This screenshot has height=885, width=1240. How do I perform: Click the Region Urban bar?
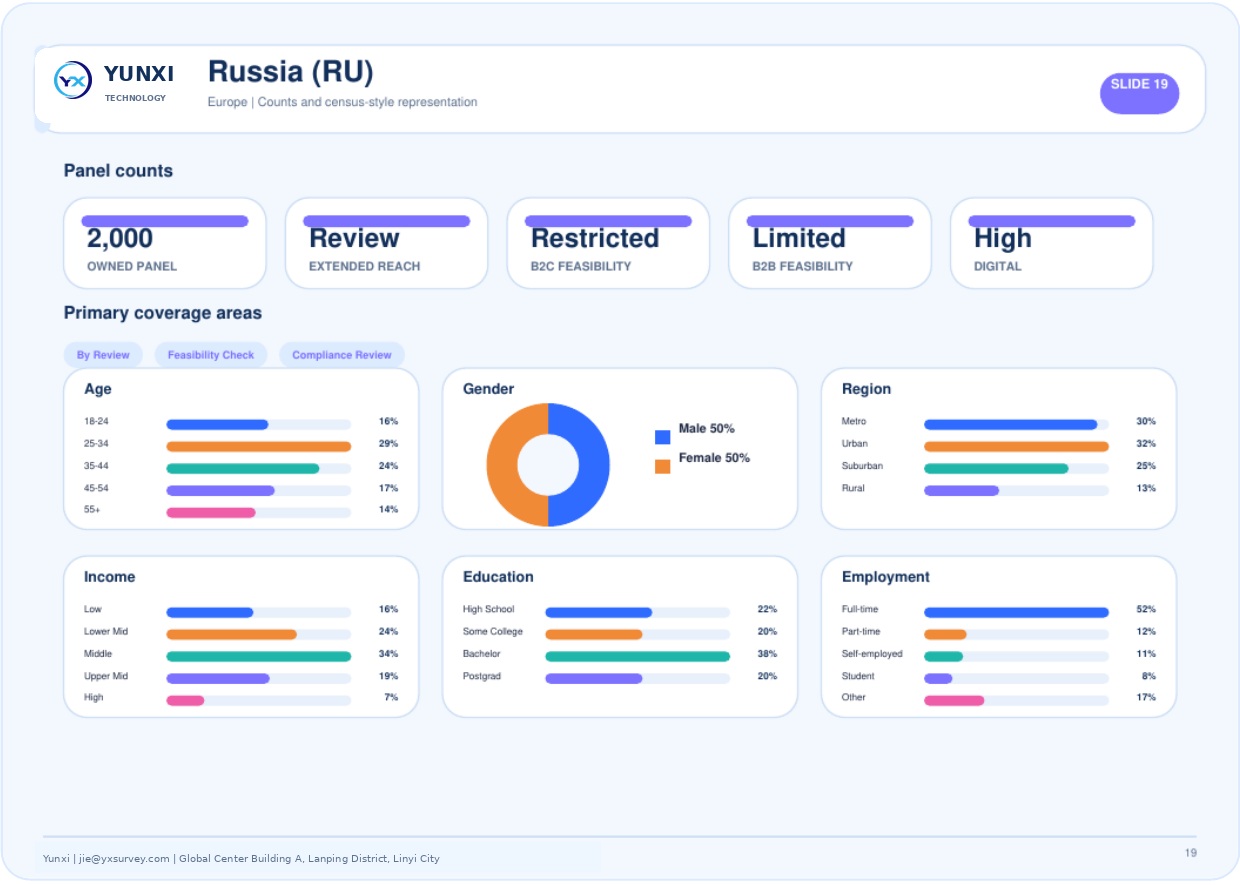(1016, 446)
